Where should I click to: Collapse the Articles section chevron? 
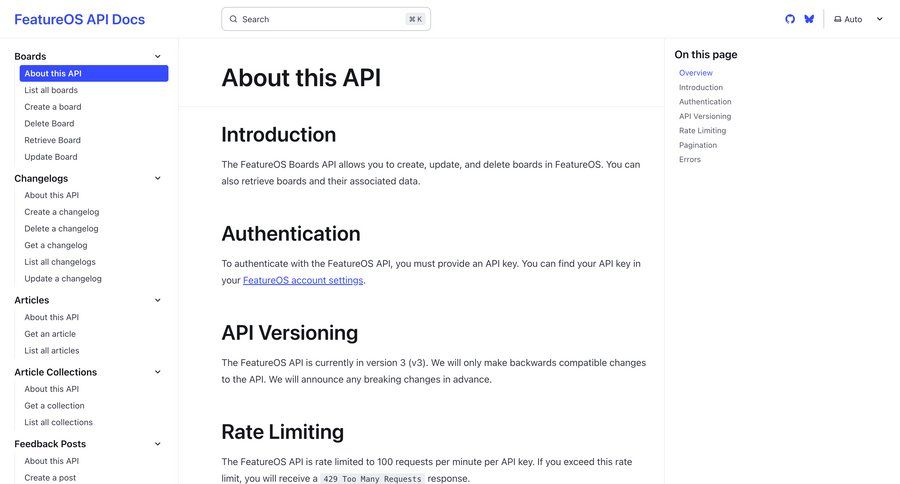(158, 300)
